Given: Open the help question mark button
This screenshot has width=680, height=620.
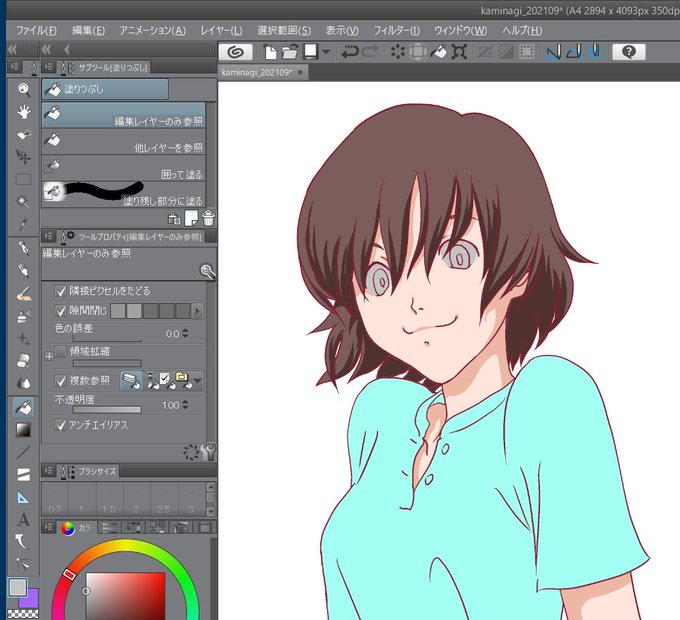Looking at the screenshot, I should [x=629, y=52].
